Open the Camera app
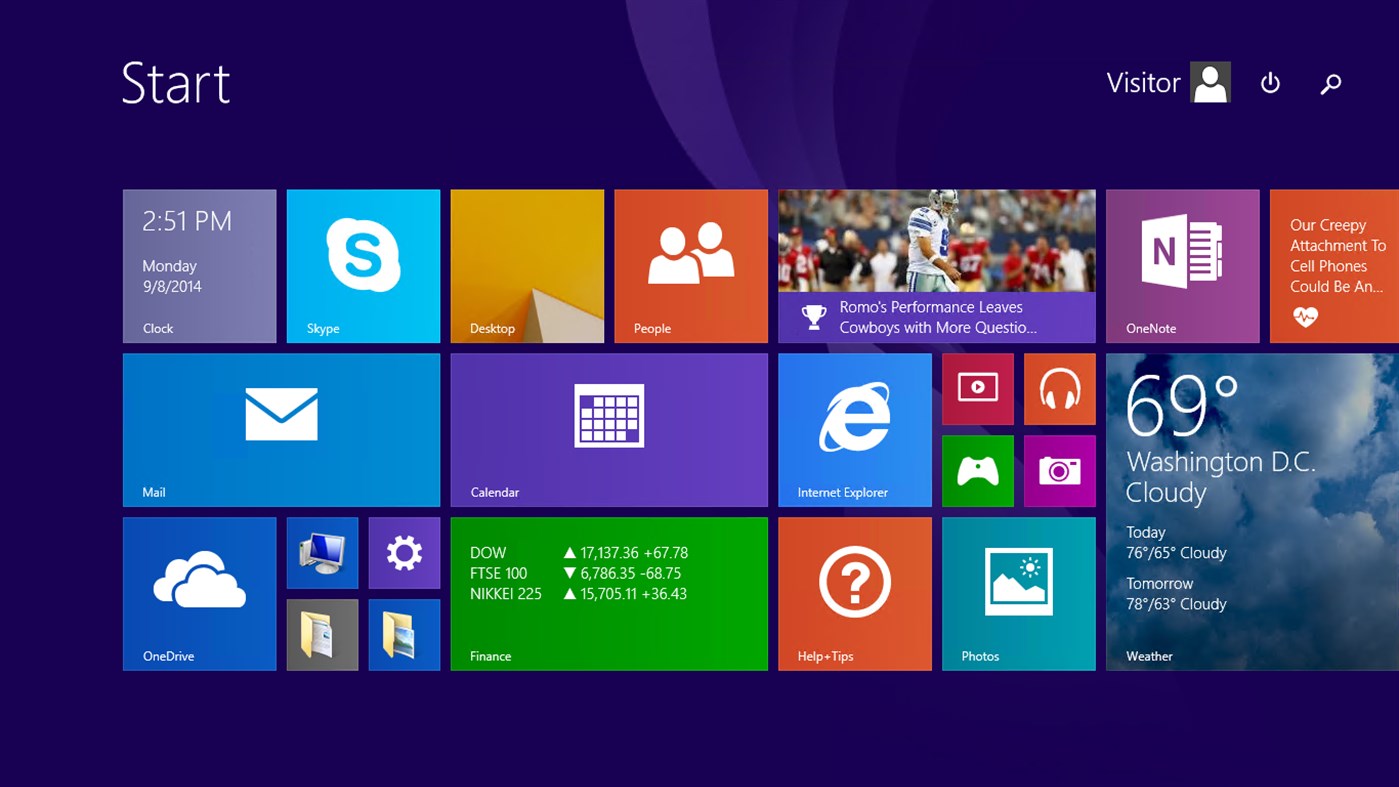 click(1059, 470)
